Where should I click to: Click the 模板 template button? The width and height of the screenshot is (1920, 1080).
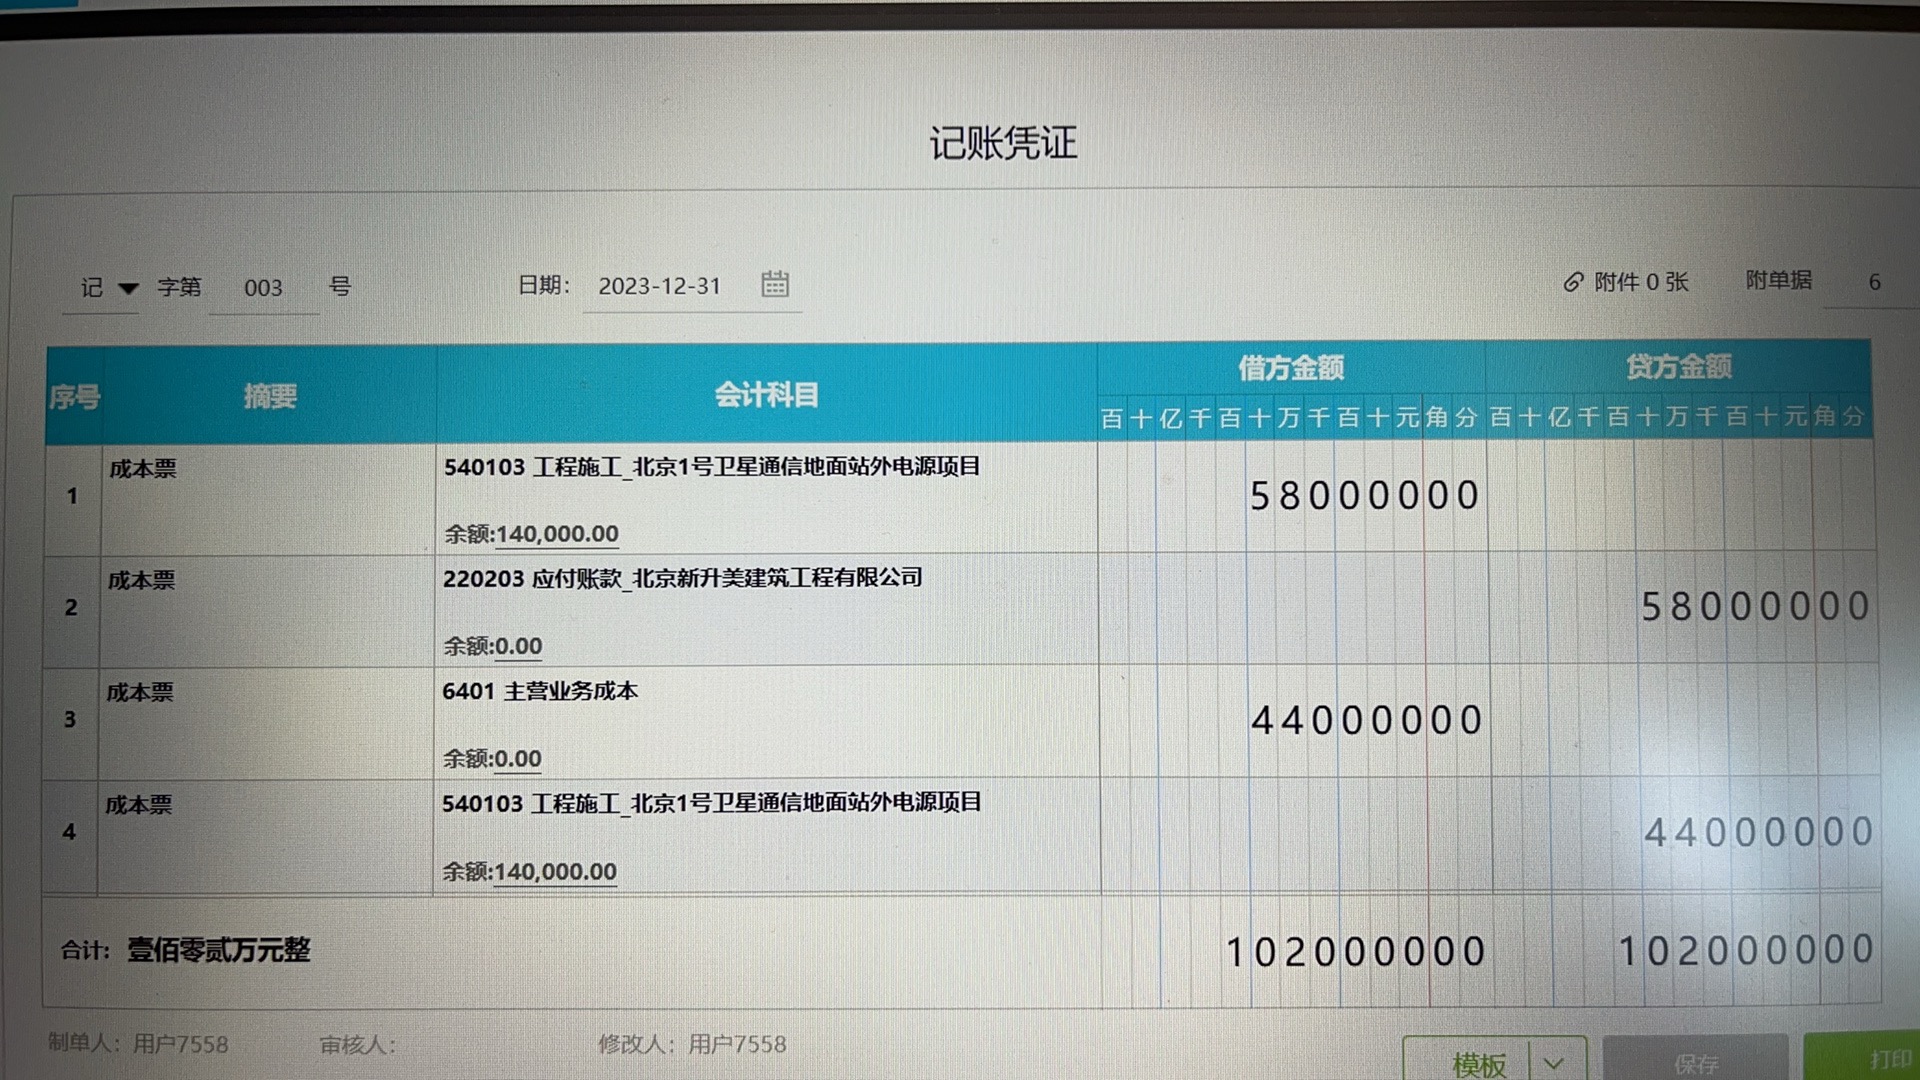click(1478, 1063)
